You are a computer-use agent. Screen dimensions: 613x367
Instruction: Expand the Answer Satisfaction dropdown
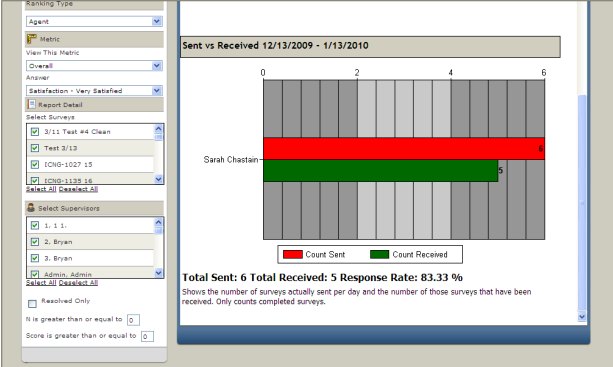coord(94,91)
